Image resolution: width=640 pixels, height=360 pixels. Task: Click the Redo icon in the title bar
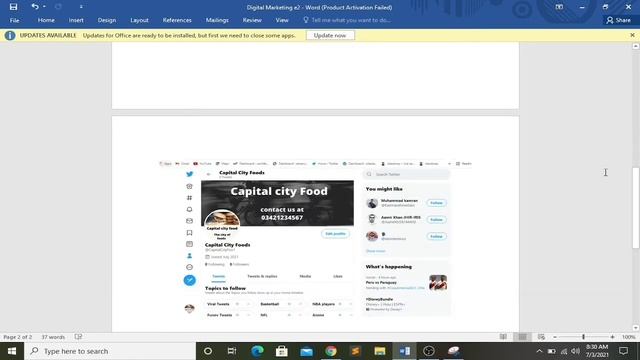point(58,7)
